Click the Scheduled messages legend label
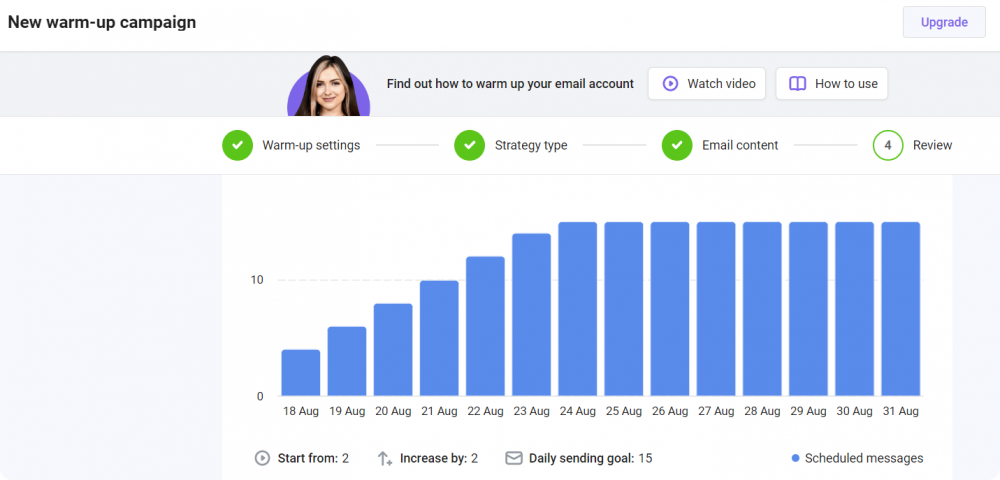Screen dimensions: 1000x480 pyautogui.click(x=864, y=458)
